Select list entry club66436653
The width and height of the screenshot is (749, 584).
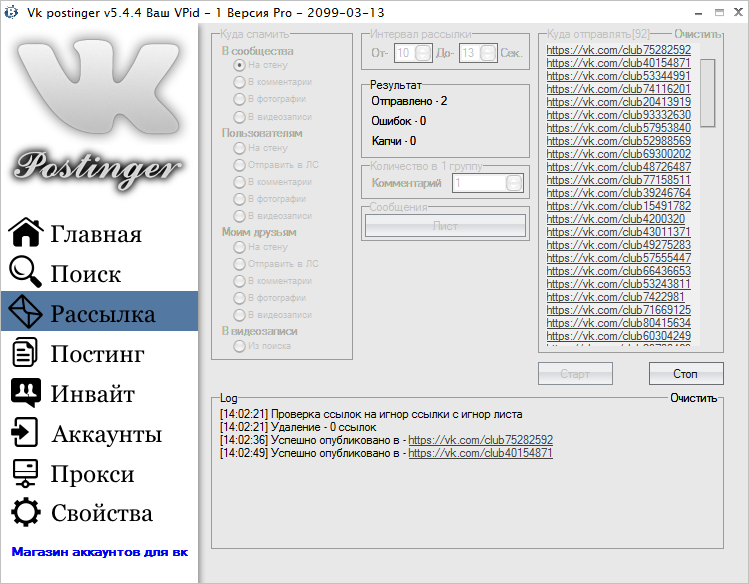(x=619, y=271)
